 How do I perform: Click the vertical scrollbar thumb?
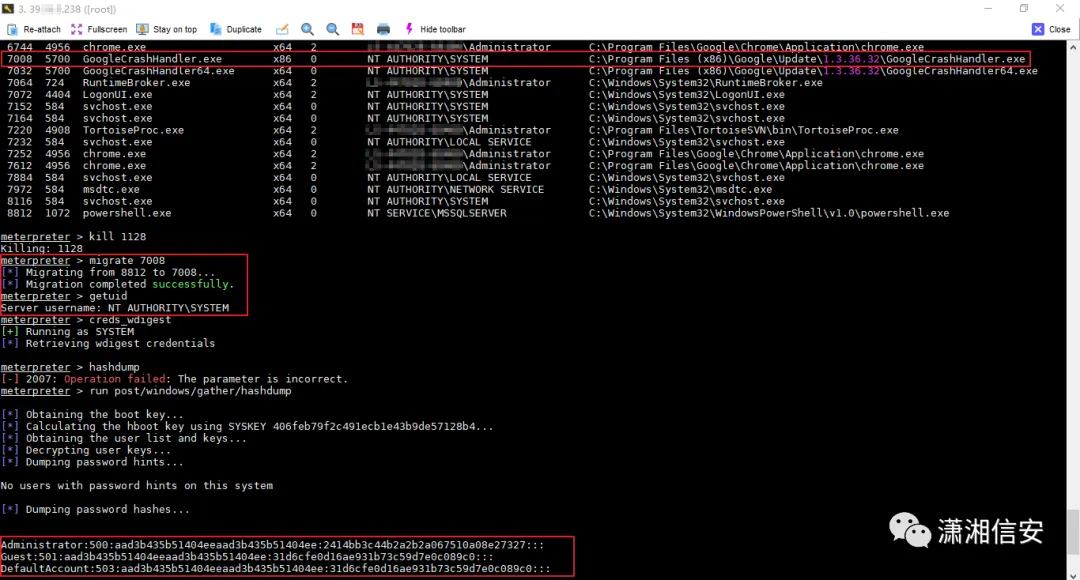(1073, 532)
